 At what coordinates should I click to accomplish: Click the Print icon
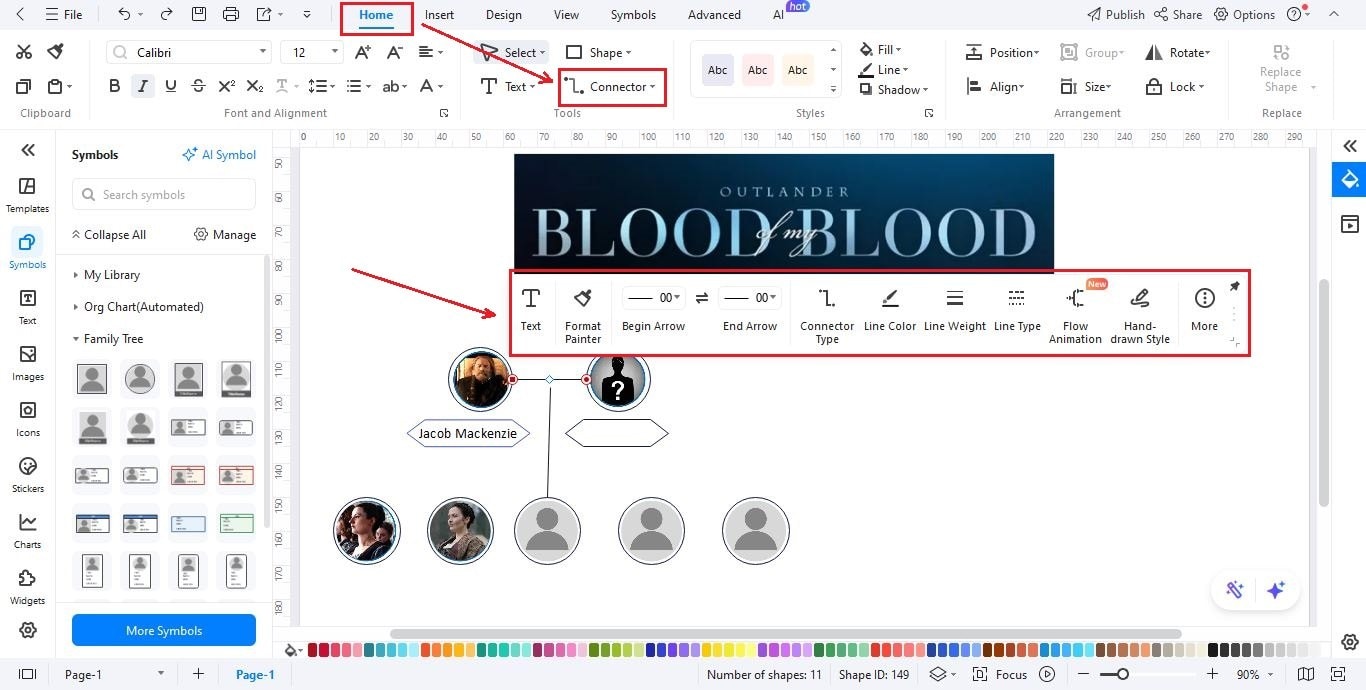click(231, 14)
